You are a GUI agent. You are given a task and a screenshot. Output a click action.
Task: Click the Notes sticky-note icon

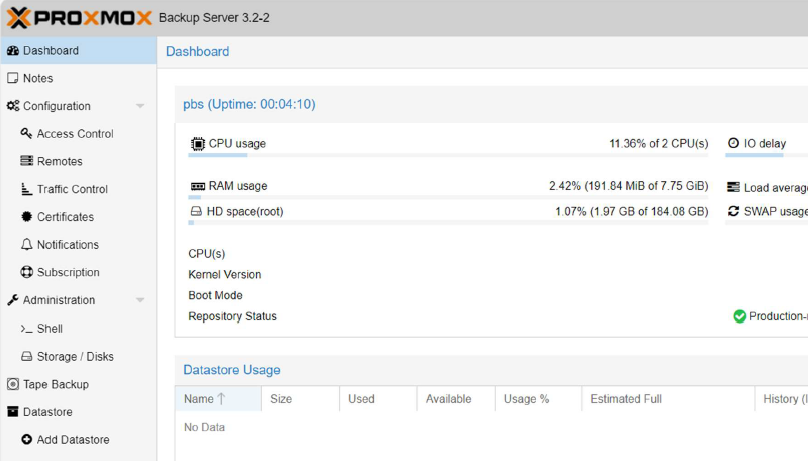[x=12, y=78]
